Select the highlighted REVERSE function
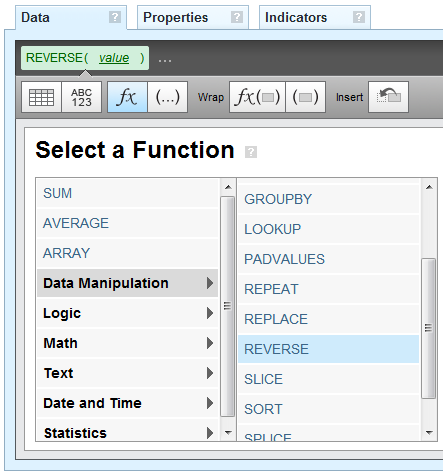The width and height of the screenshot is (443, 475). point(328,349)
